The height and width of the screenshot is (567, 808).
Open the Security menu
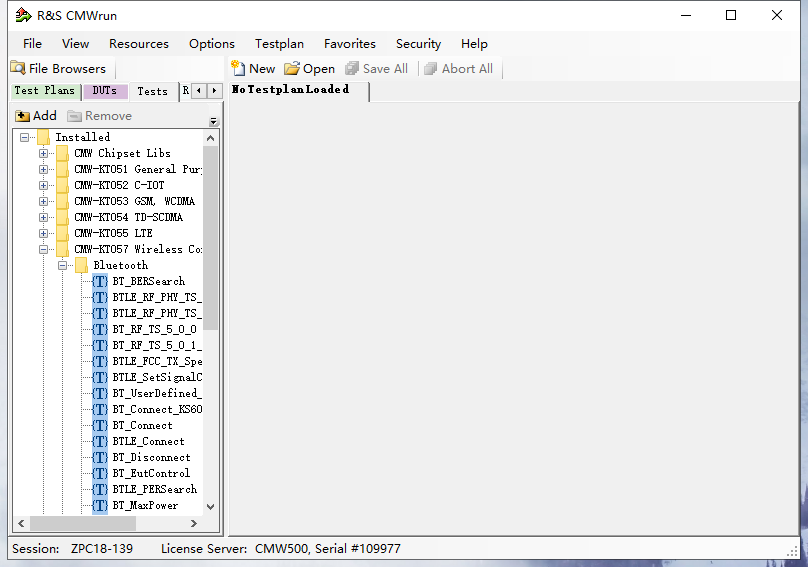pos(418,44)
